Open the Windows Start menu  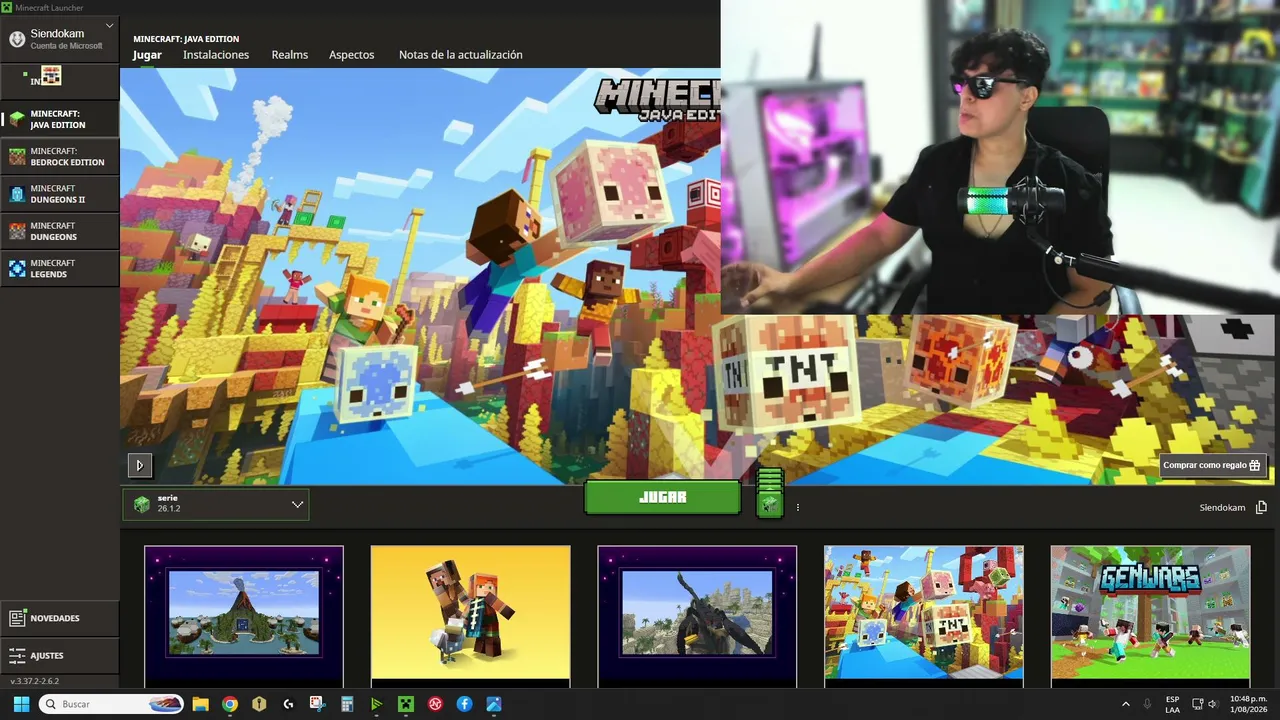tap(21, 704)
